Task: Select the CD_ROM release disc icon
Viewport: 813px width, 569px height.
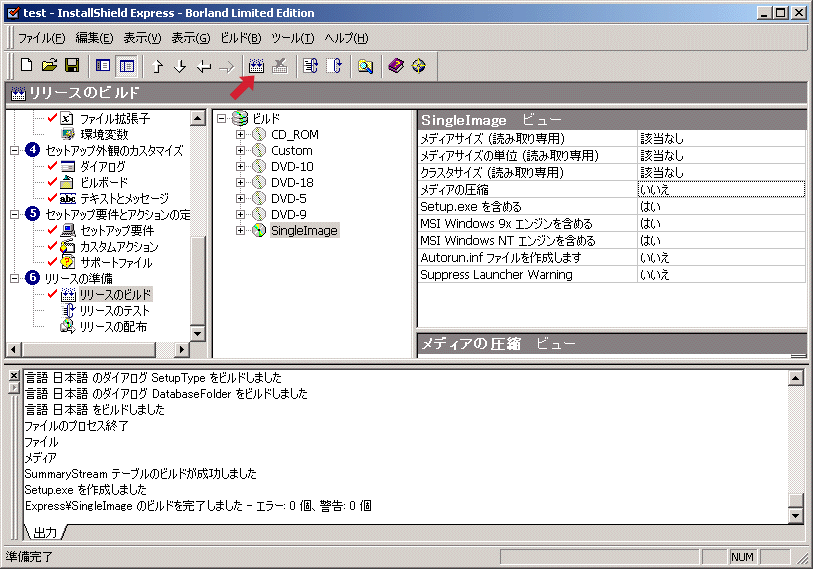Action: [x=259, y=135]
